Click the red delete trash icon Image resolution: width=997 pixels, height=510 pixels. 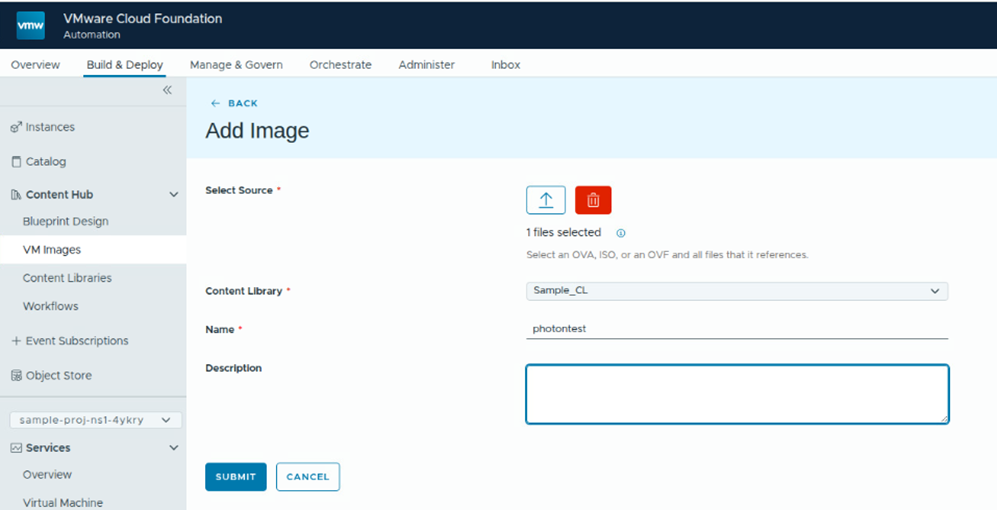(593, 200)
